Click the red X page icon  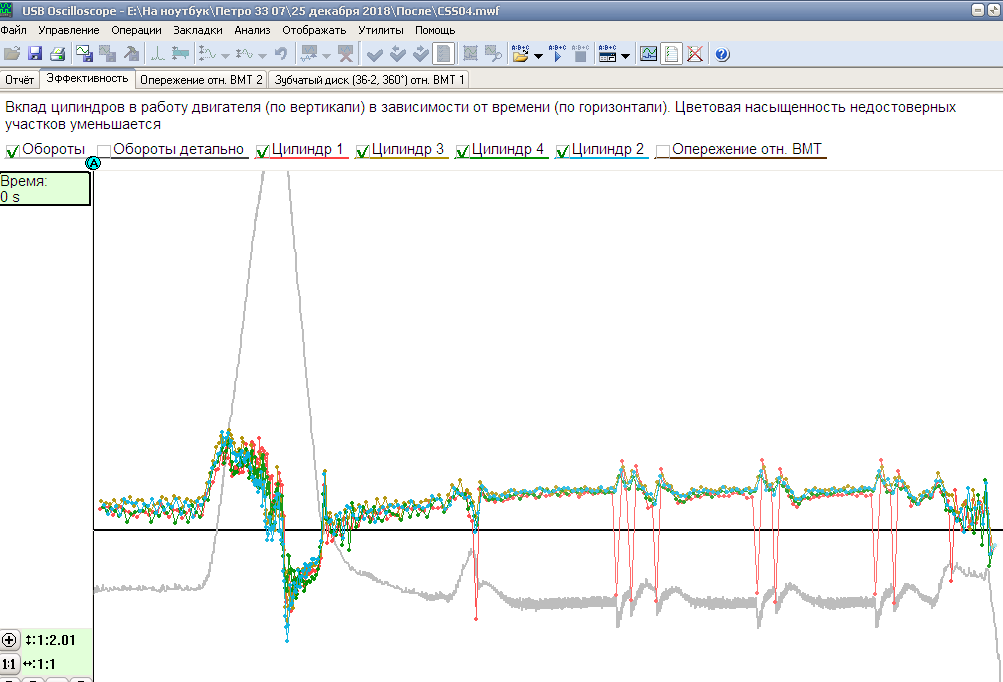point(694,54)
